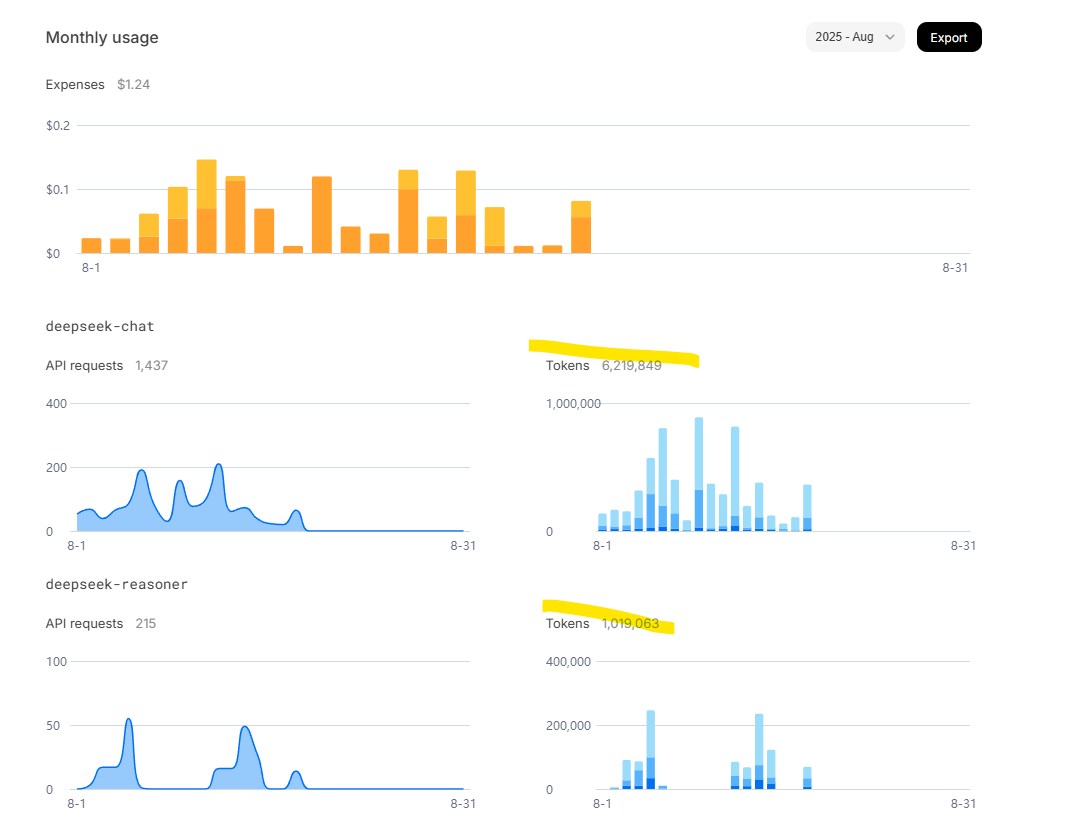
Task: Click the 50 axis label in reasoner requests chart
Action: click(53, 725)
